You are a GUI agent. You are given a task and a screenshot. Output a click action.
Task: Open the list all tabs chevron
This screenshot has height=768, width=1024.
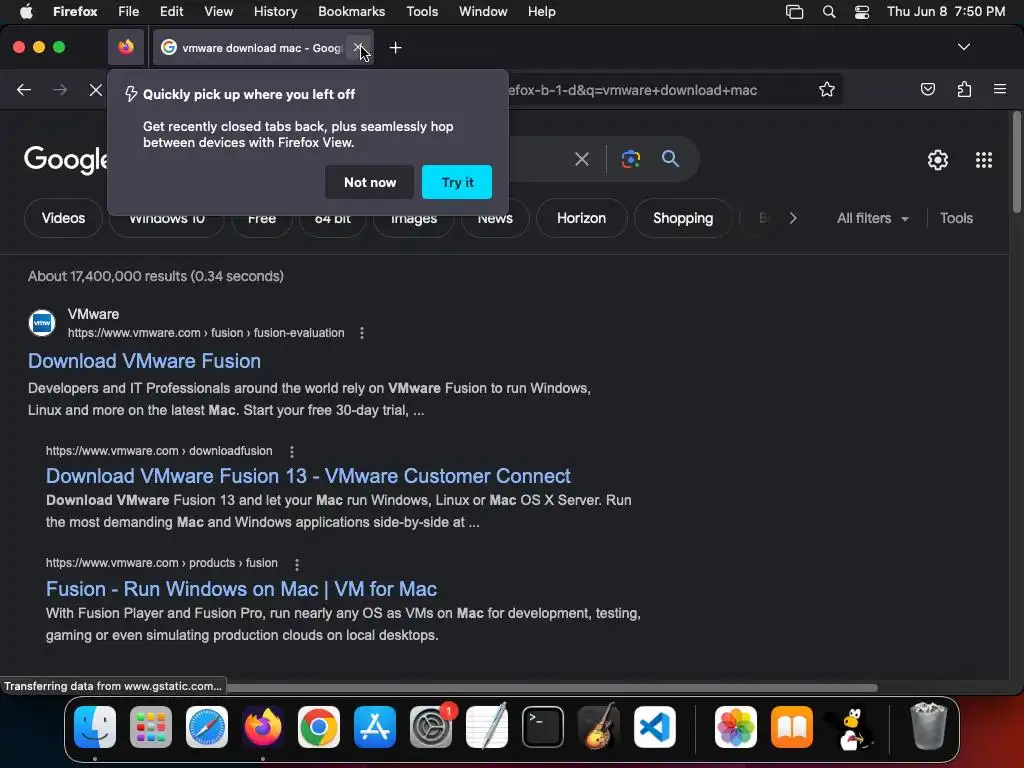(963, 47)
